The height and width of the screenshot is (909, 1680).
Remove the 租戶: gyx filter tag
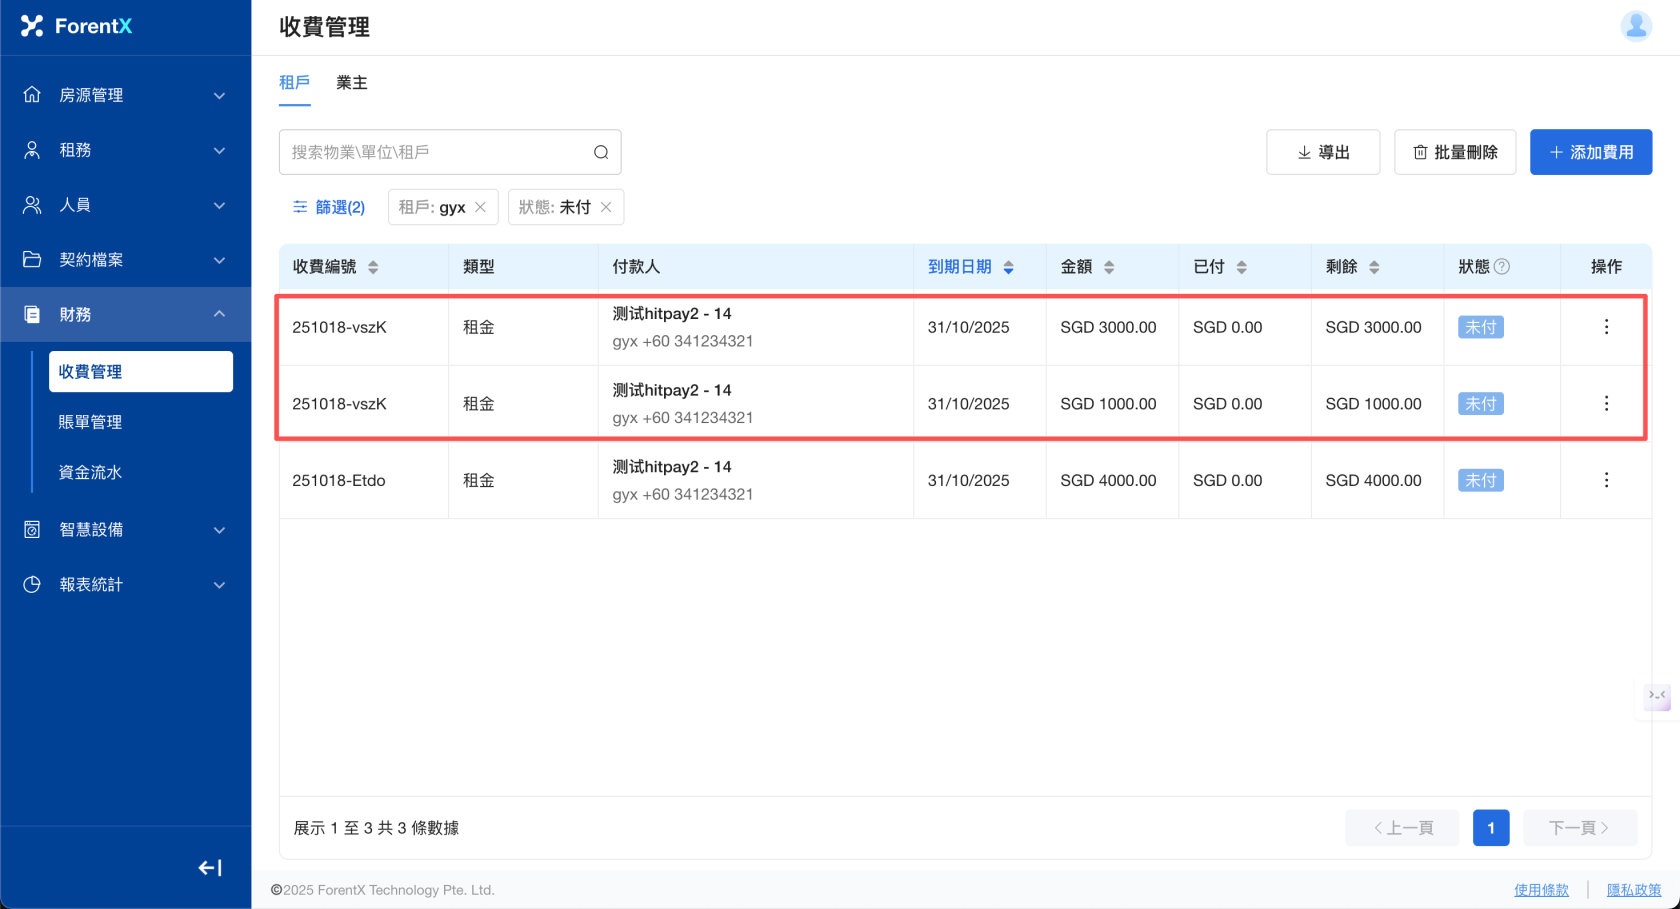coord(480,207)
